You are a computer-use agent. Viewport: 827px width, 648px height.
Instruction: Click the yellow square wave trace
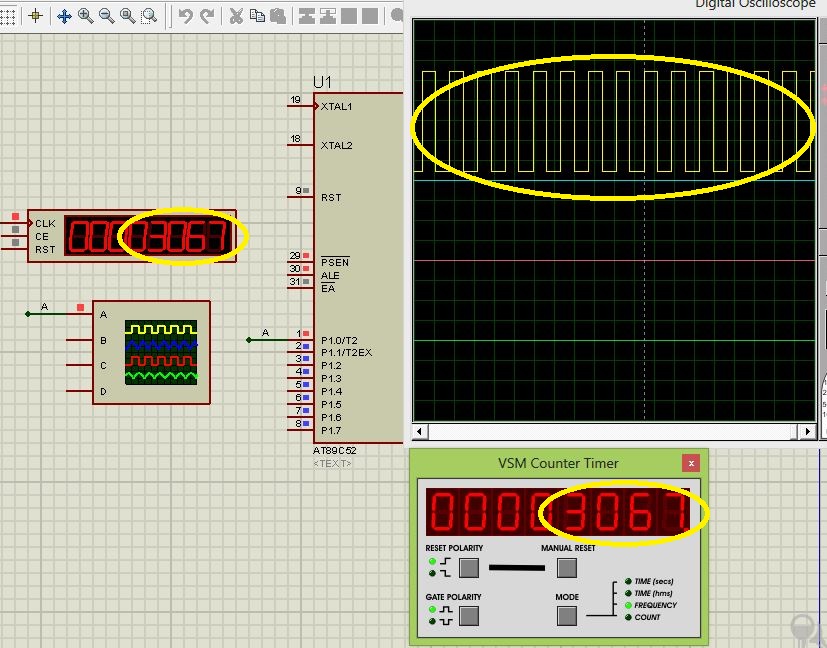tap(614, 122)
